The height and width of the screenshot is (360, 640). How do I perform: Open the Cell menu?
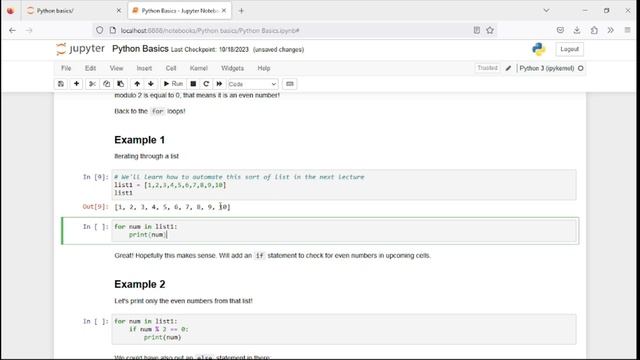tap(171, 68)
